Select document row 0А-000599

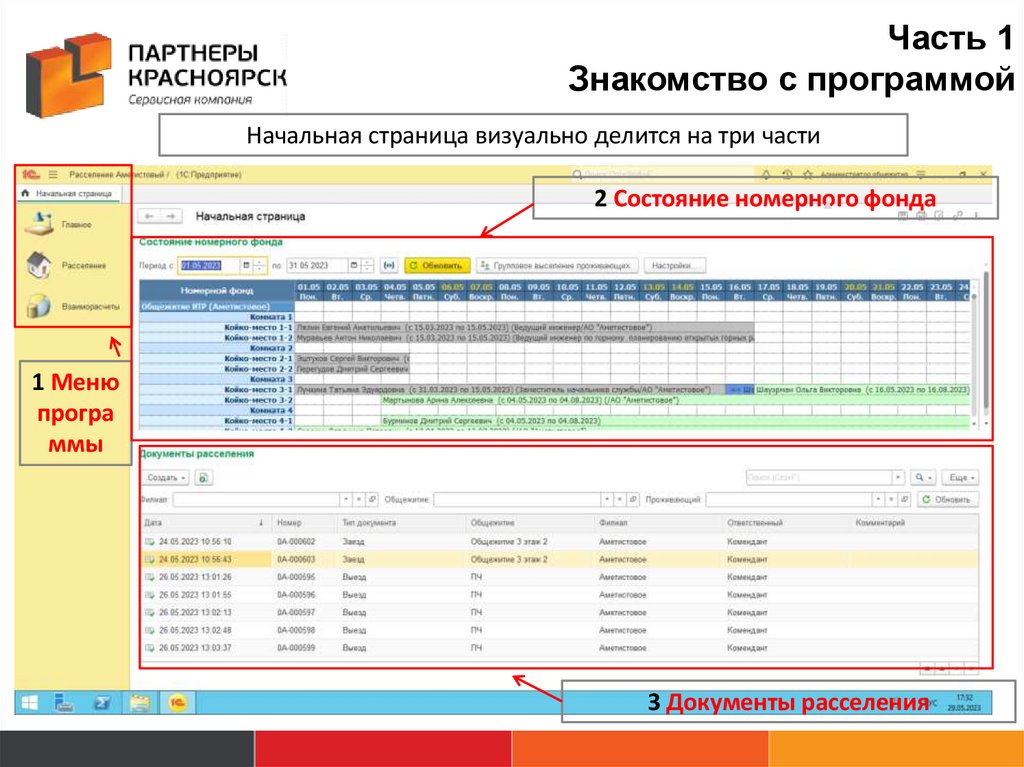click(x=560, y=647)
